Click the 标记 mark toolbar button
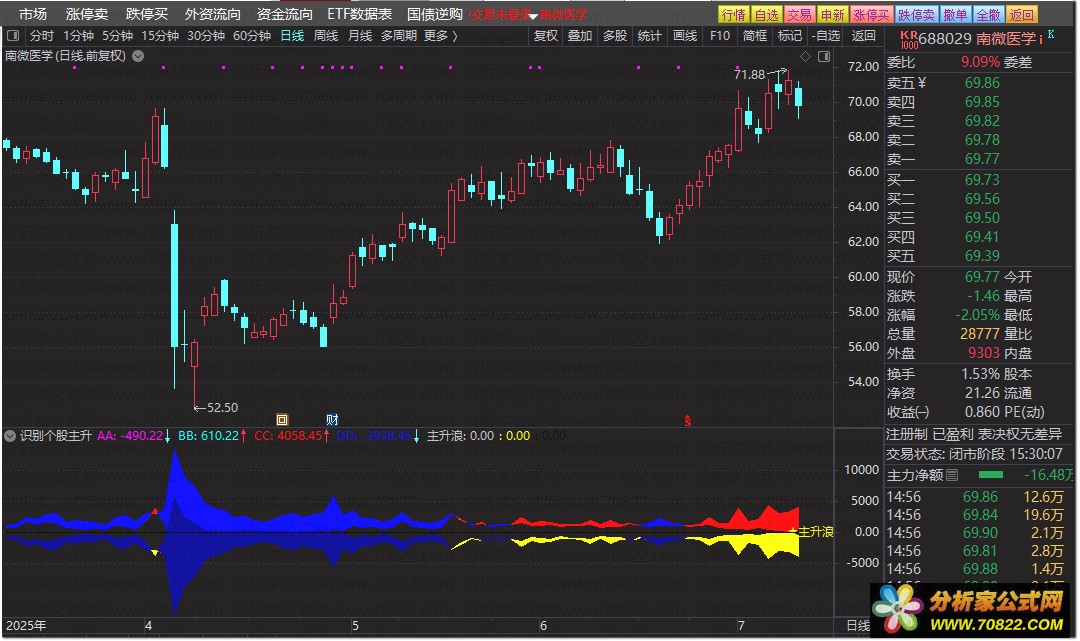 [789, 35]
